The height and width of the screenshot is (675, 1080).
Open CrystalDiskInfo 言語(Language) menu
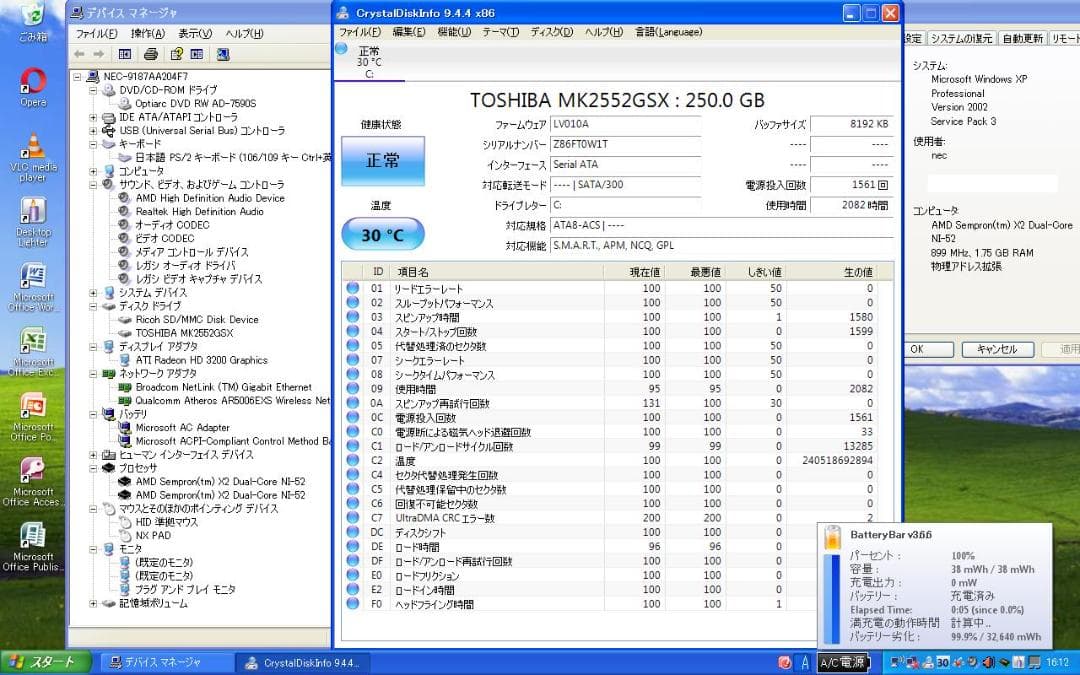668,32
